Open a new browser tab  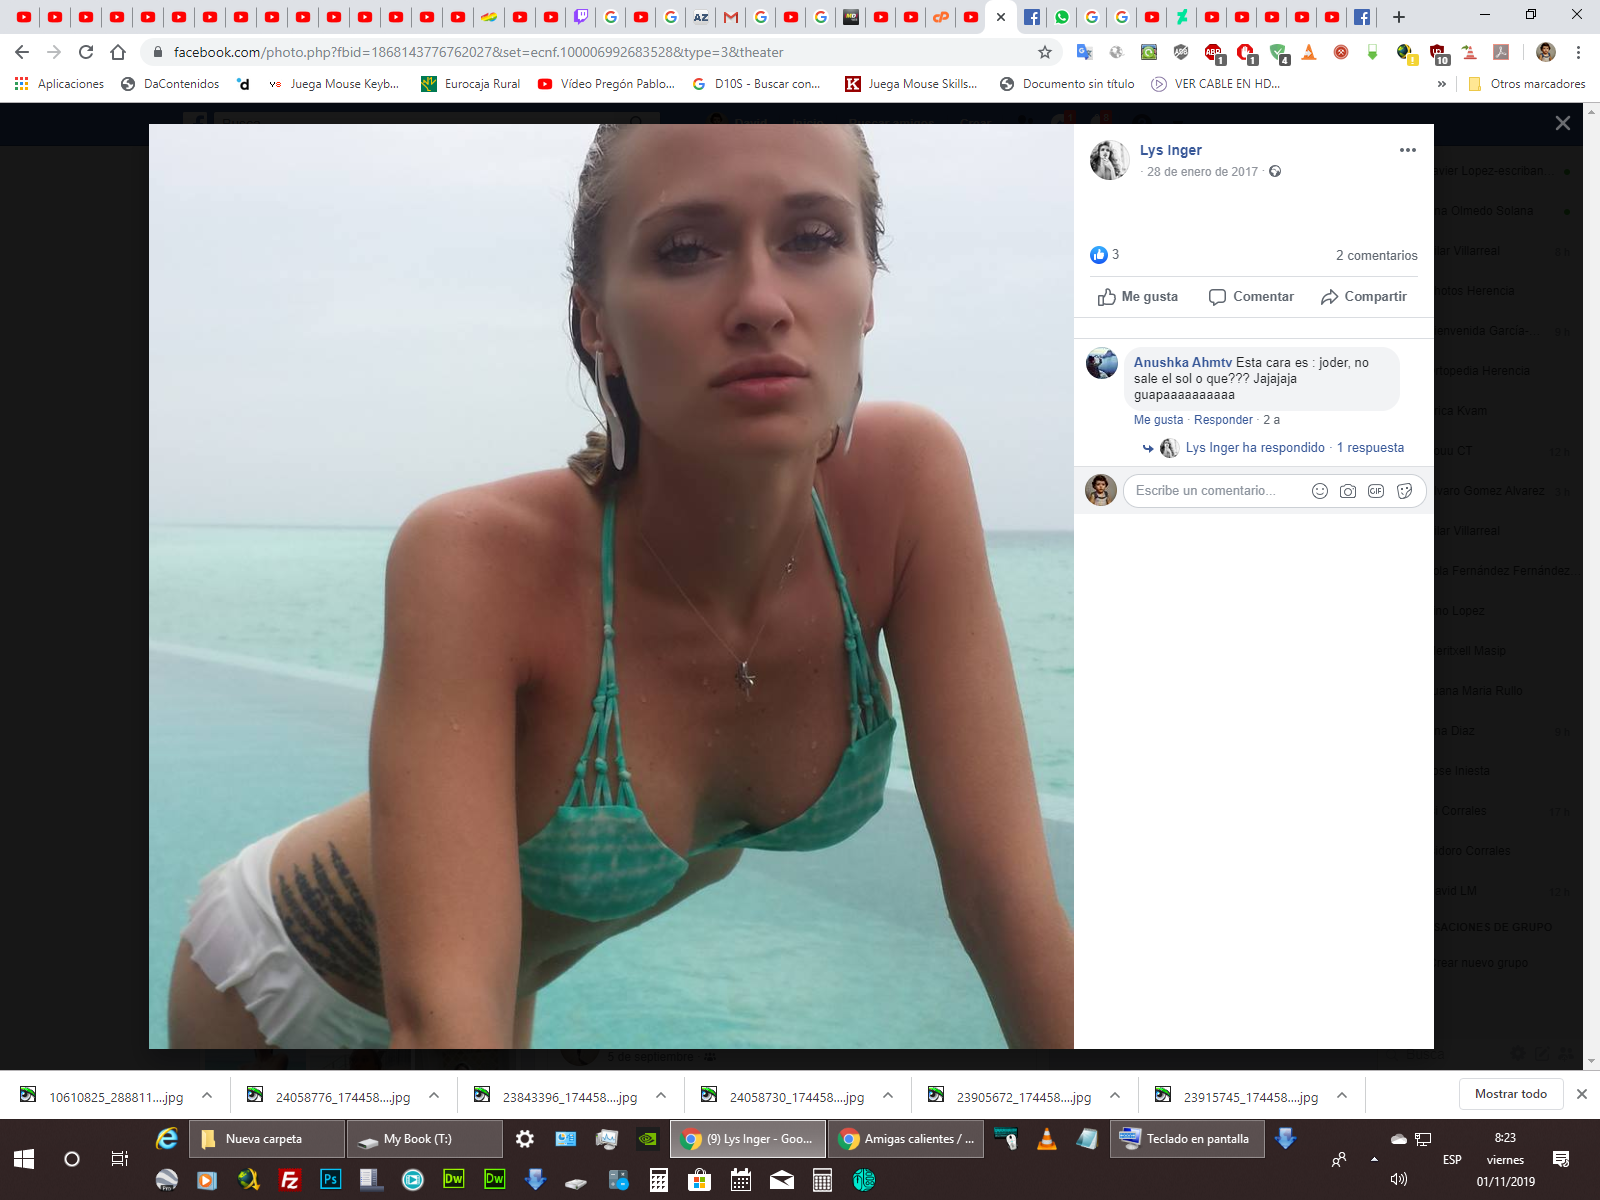(x=1399, y=17)
